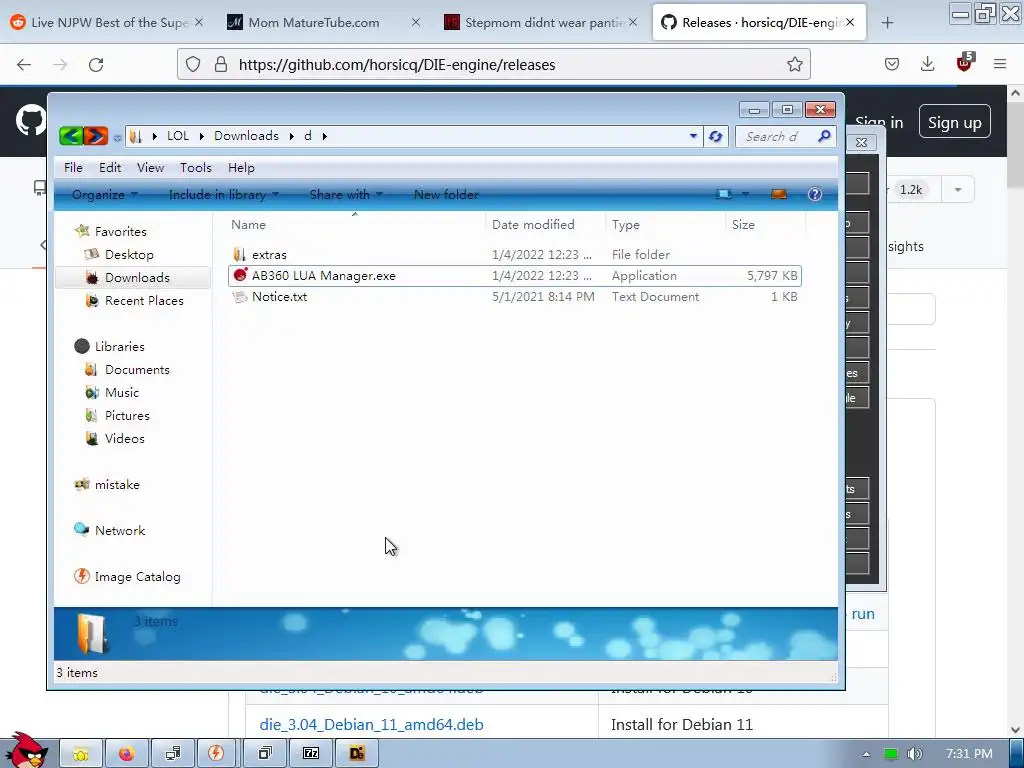Sort by Date modified column header

coord(545,224)
